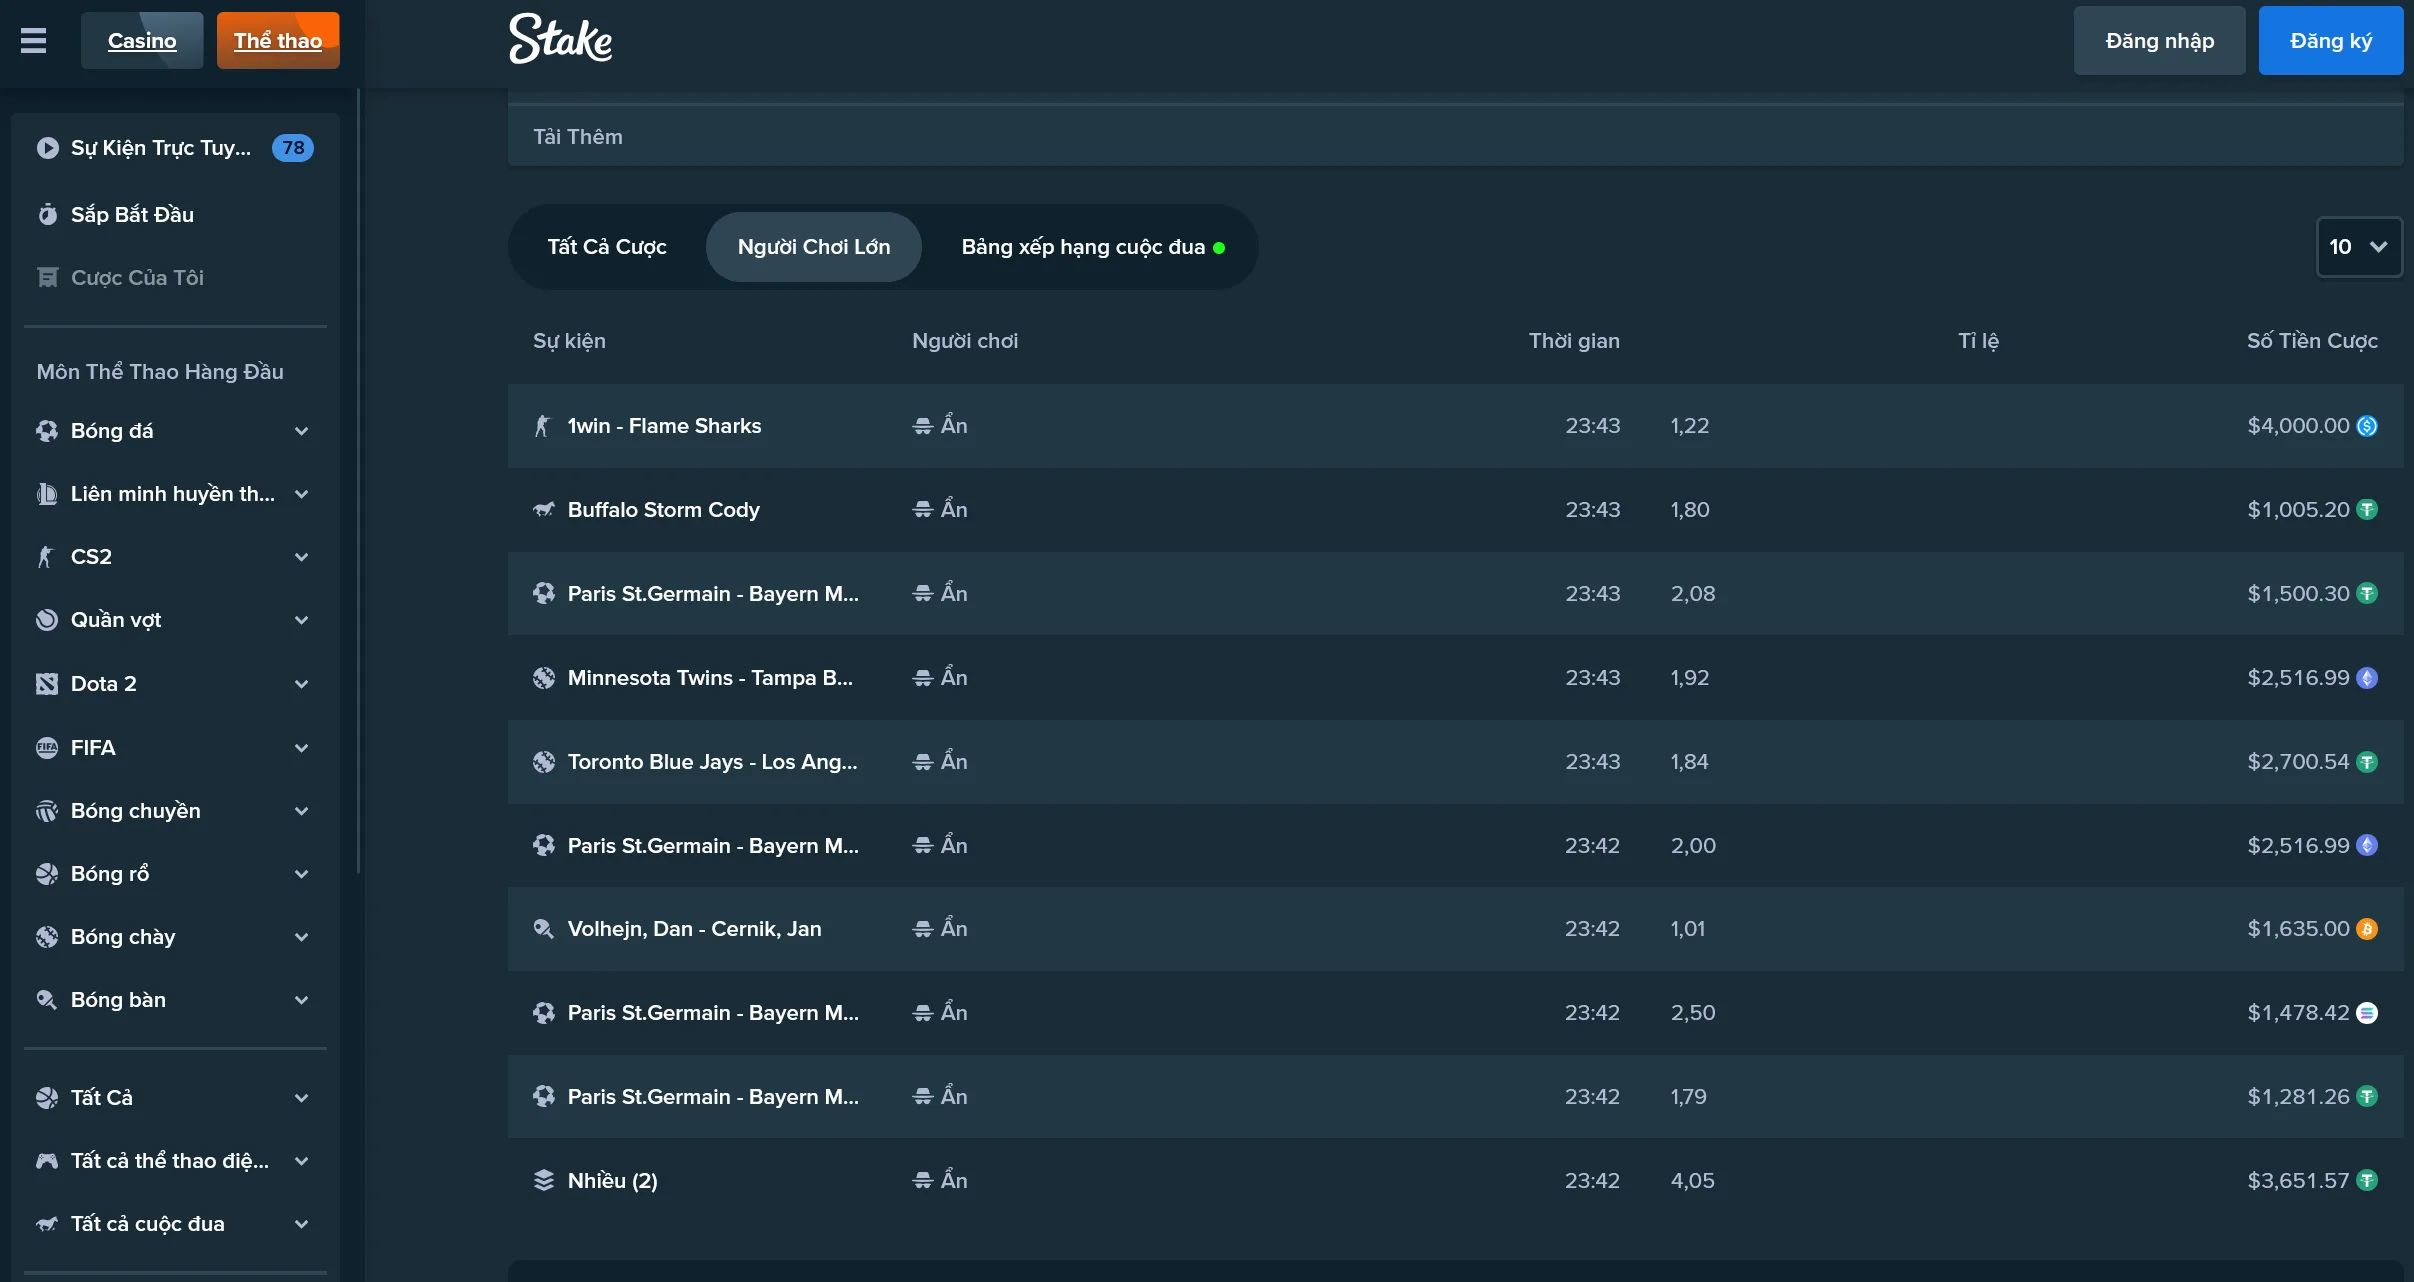Image resolution: width=2414 pixels, height=1282 pixels.
Task: Click the 78 live events badge
Action: [293, 148]
